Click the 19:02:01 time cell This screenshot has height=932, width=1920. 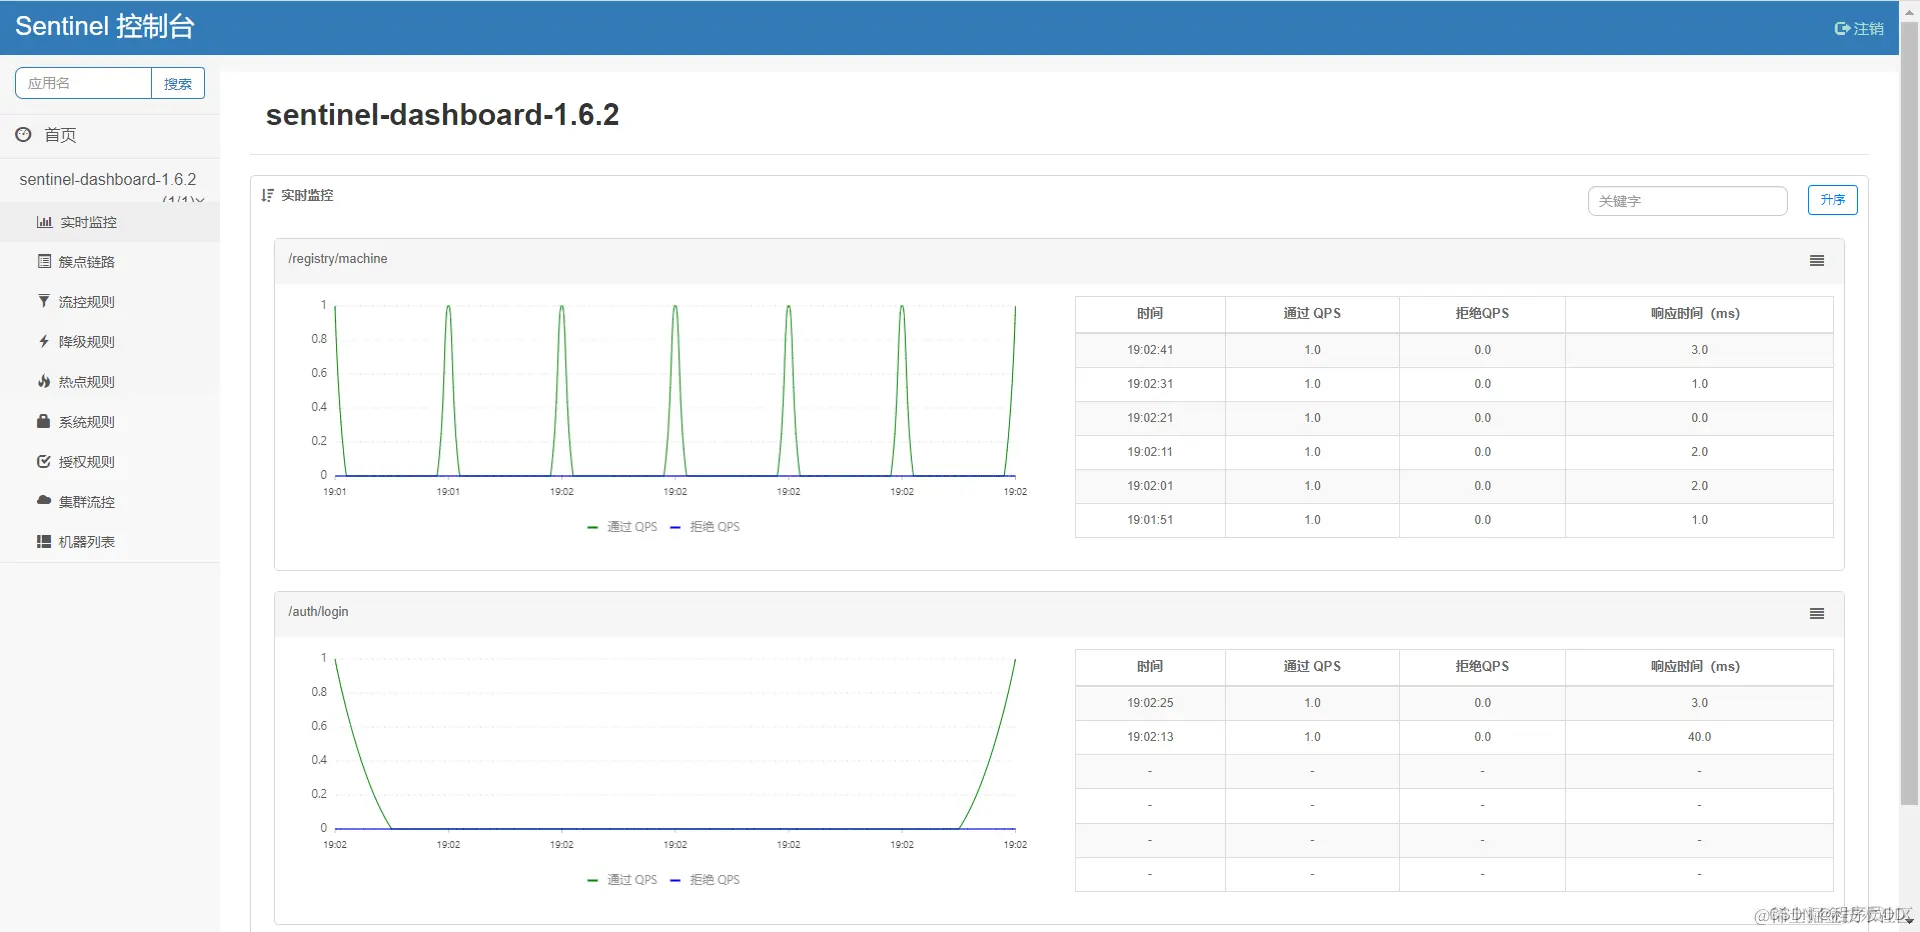(x=1150, y=486)
